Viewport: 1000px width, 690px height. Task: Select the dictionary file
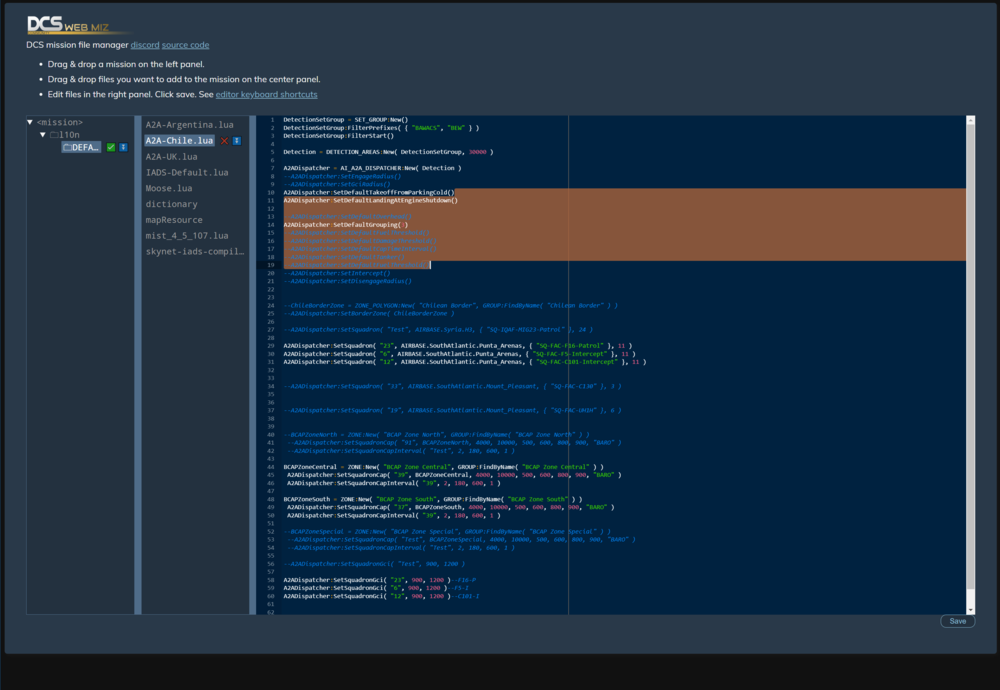pos(172,204)
